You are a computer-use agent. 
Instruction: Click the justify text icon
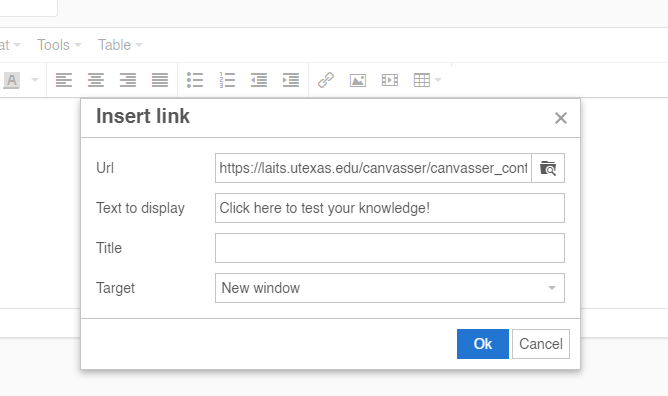coord(160,80)
